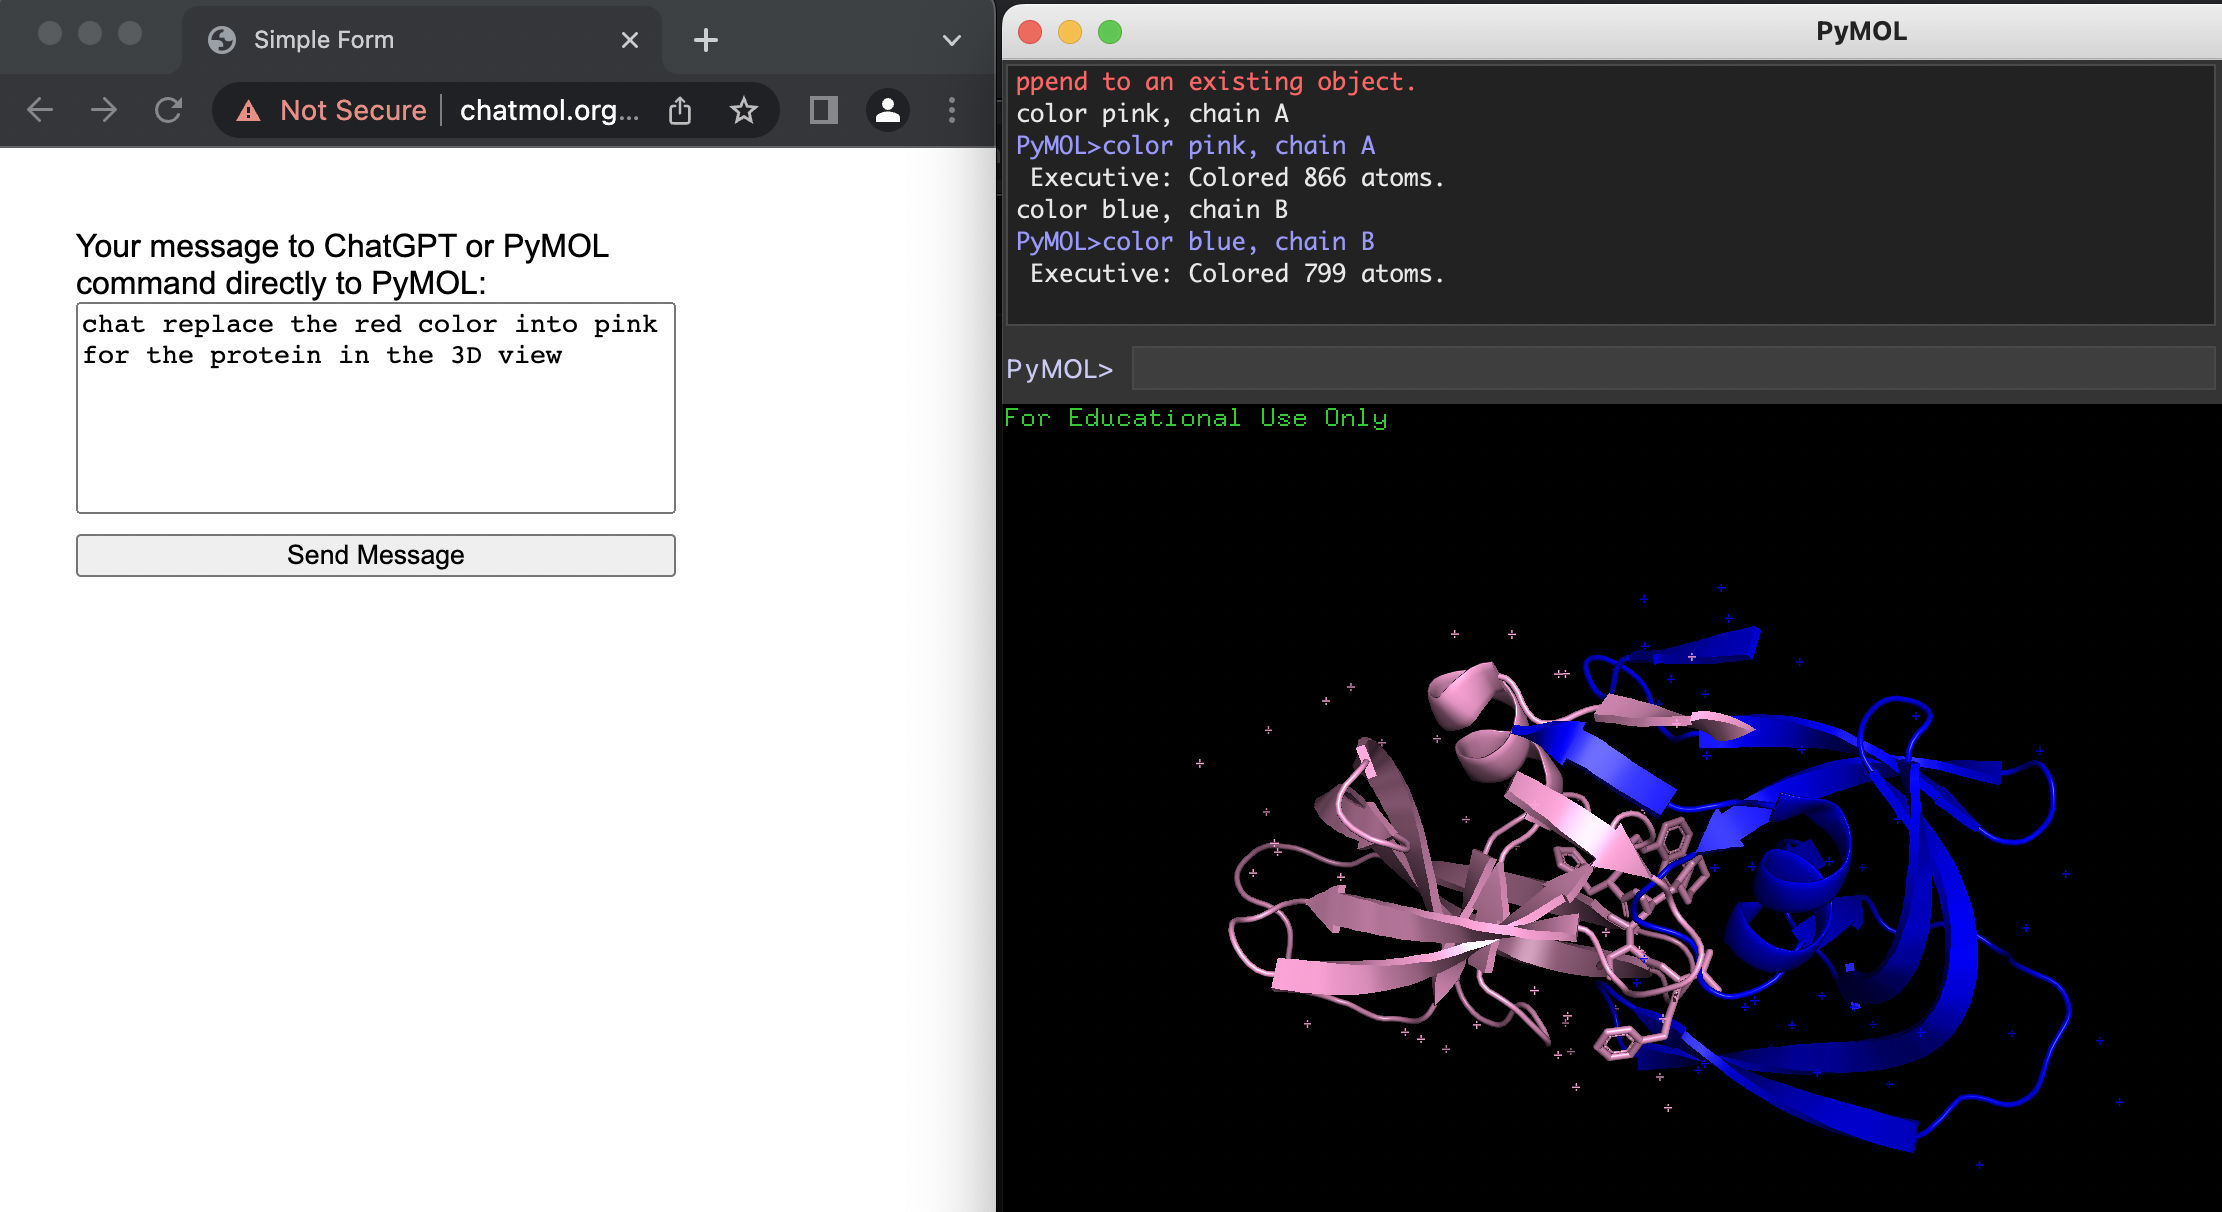Reload the chatmol.org page
Screen dimensions: 2222x1212
(168, 110)
